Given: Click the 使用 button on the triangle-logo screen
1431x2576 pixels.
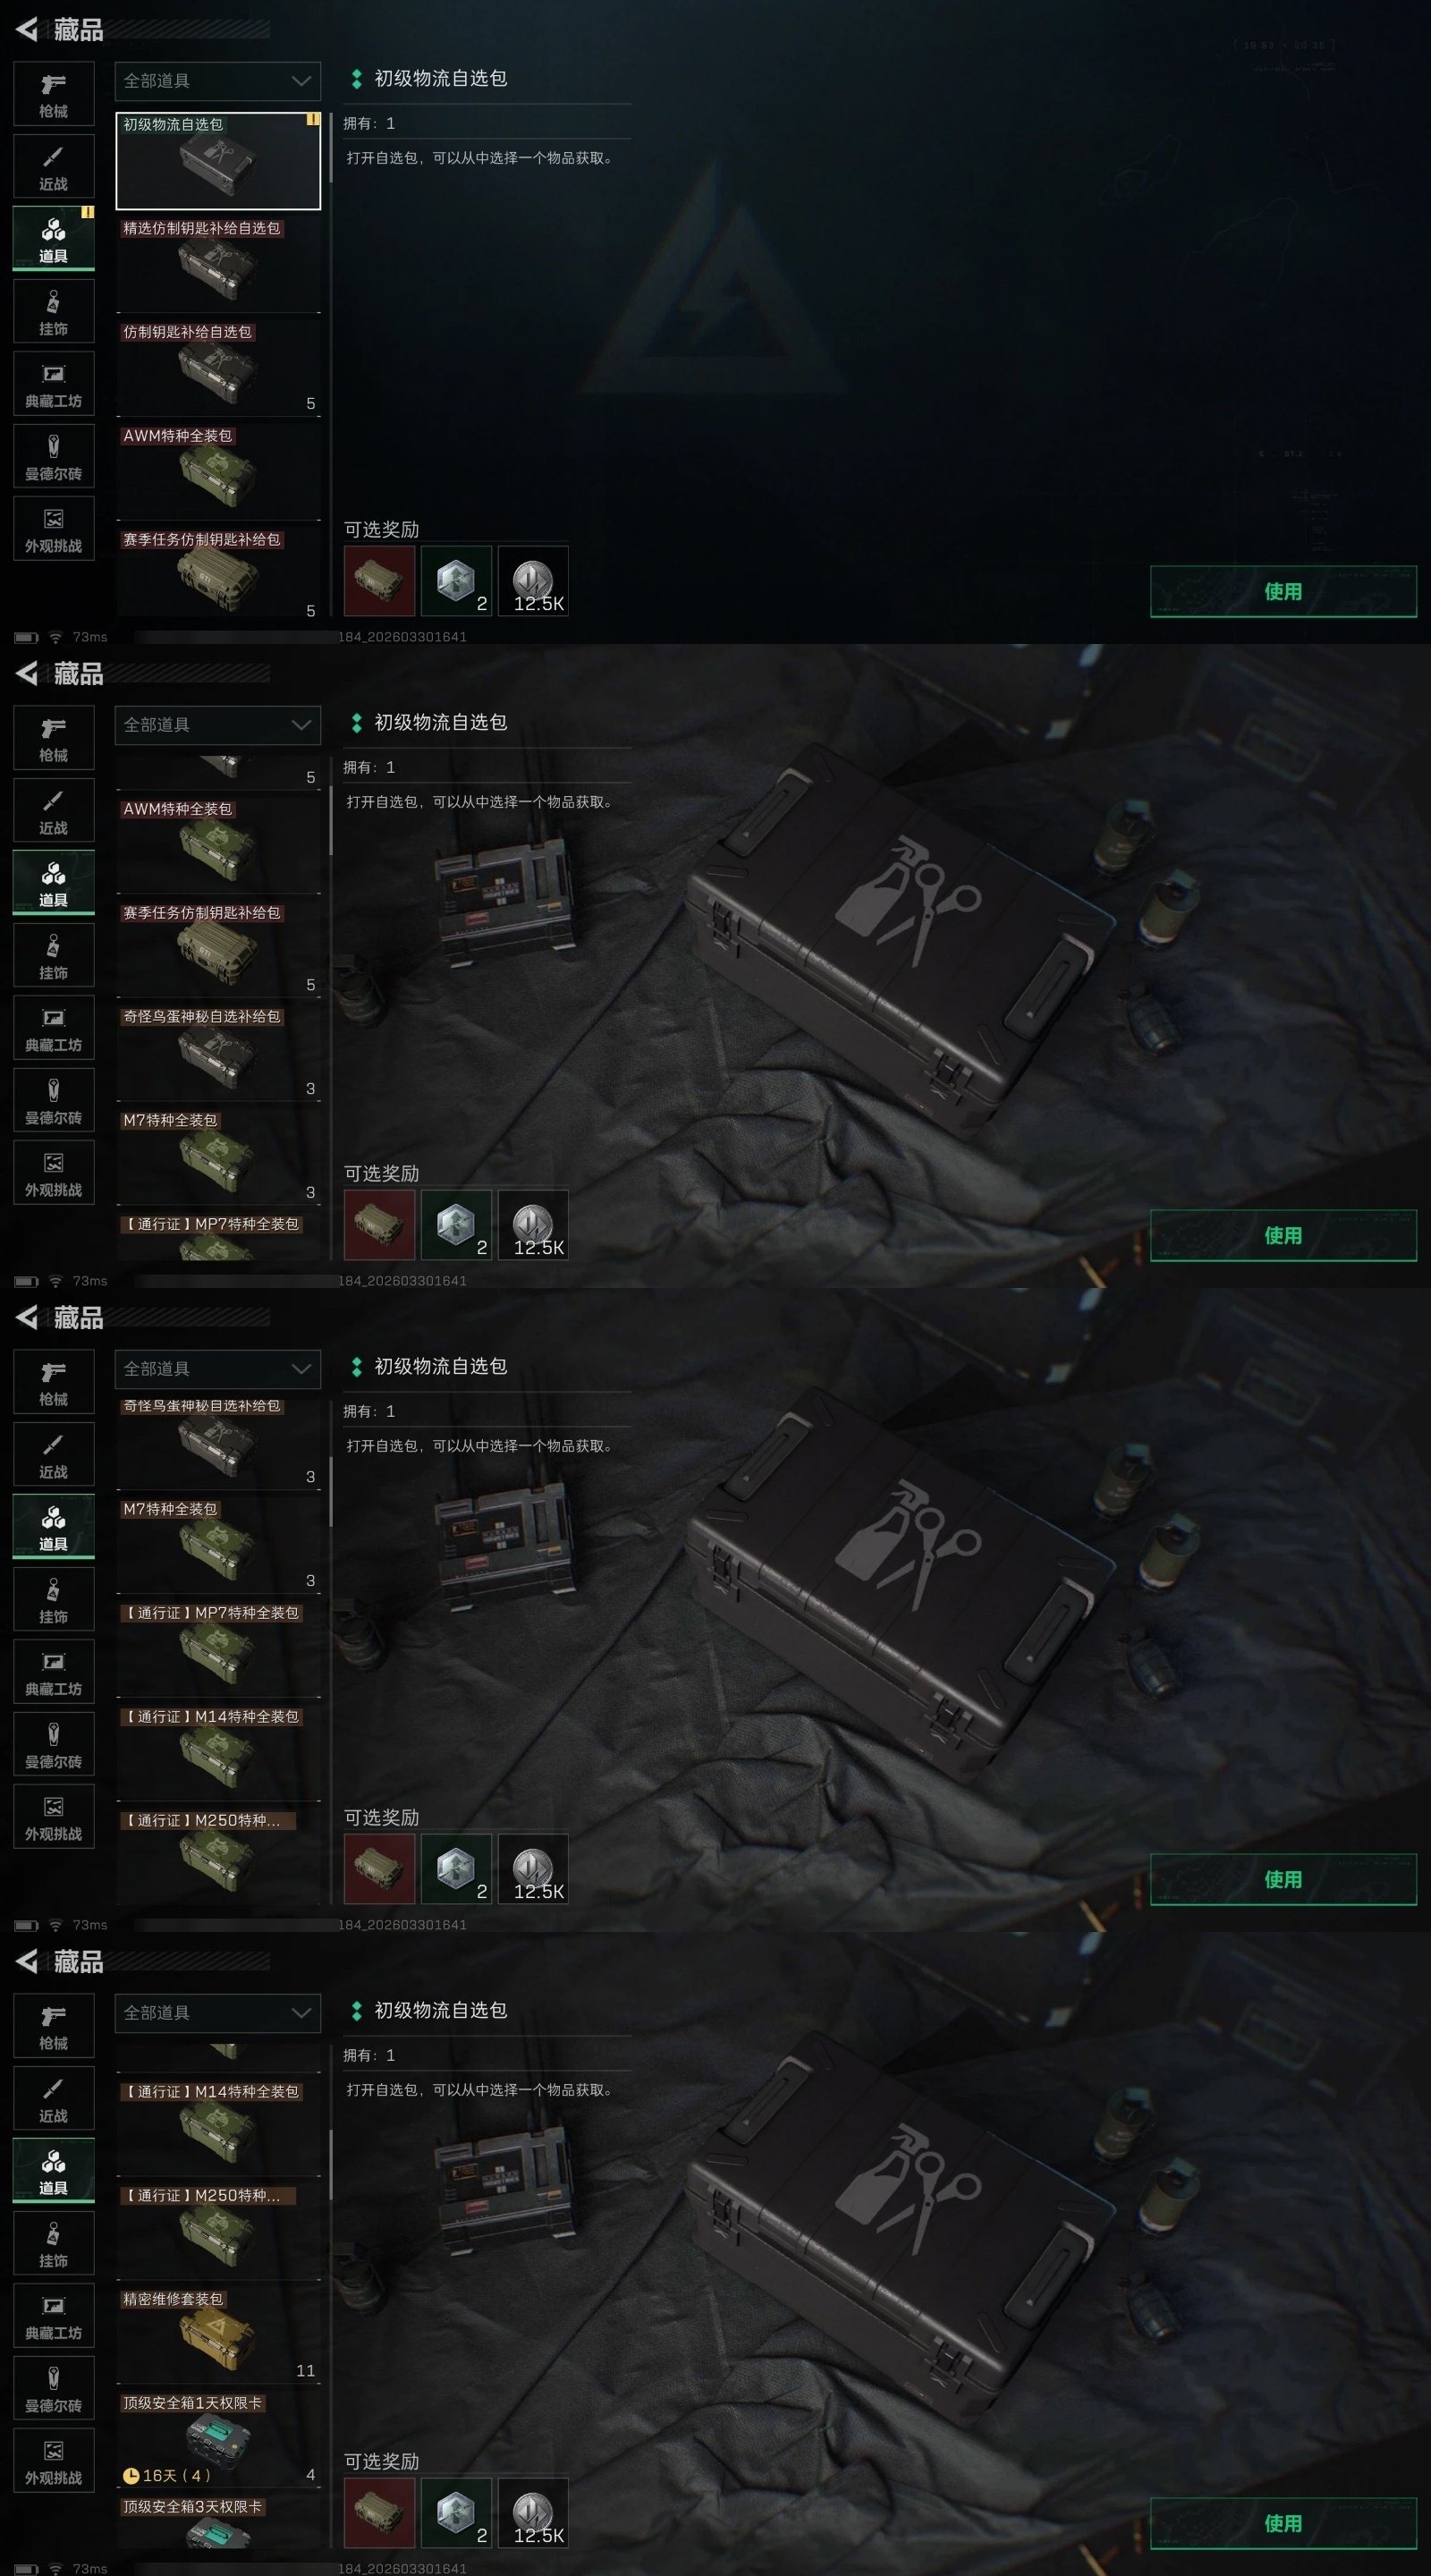Looking at the screenshot, I should point(1283,591).
